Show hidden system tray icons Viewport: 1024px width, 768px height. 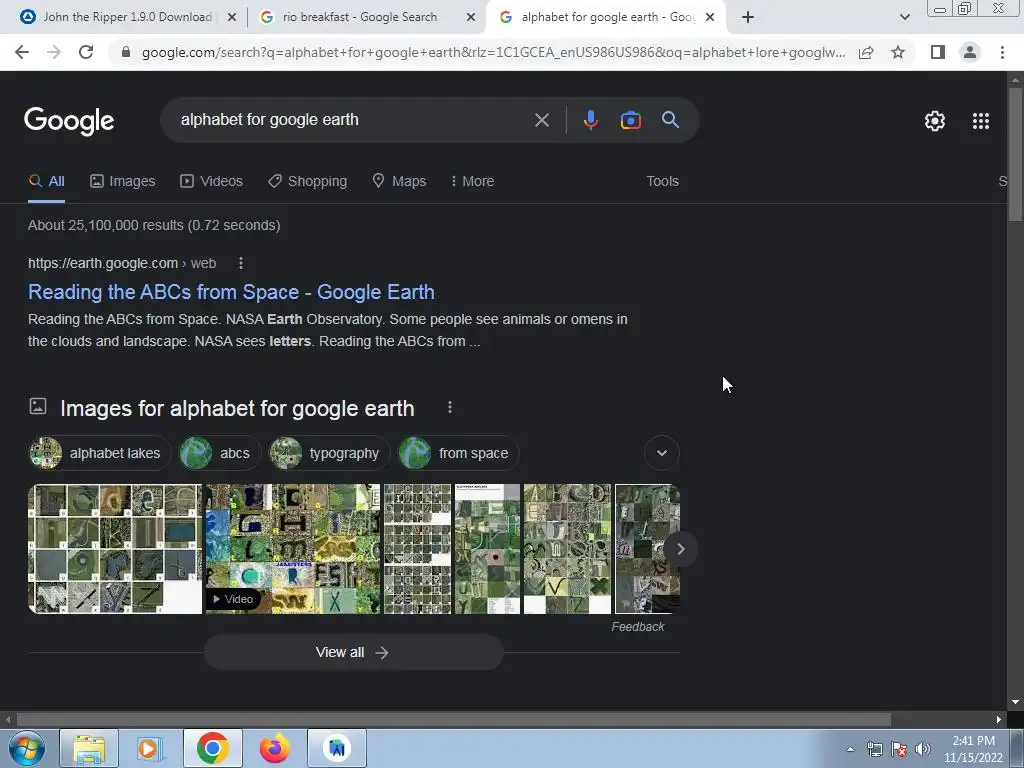pyautogui.click(x=850, y=749)
